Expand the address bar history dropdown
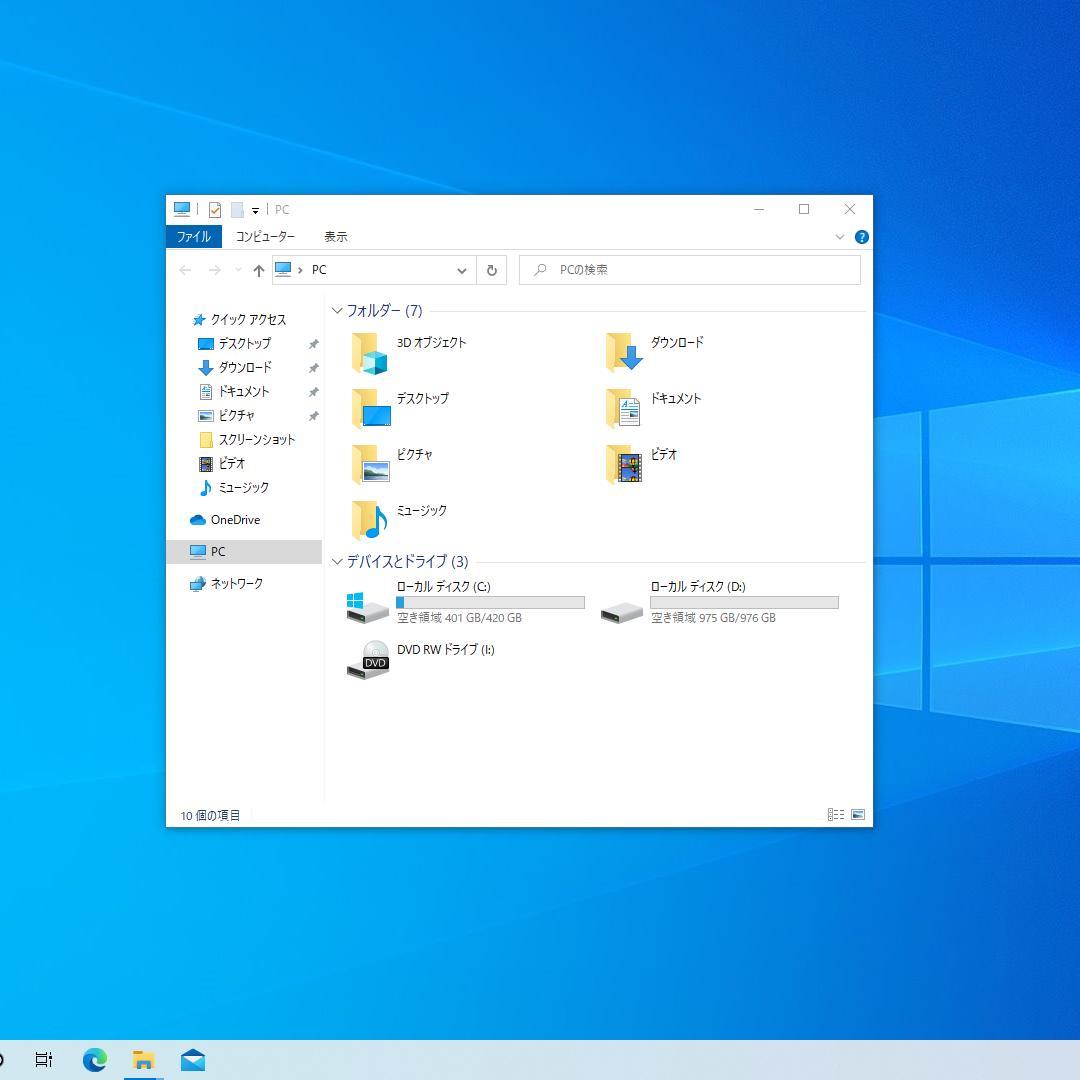This screenshot has width=1080, height=1080. click(x=461, y=270)
